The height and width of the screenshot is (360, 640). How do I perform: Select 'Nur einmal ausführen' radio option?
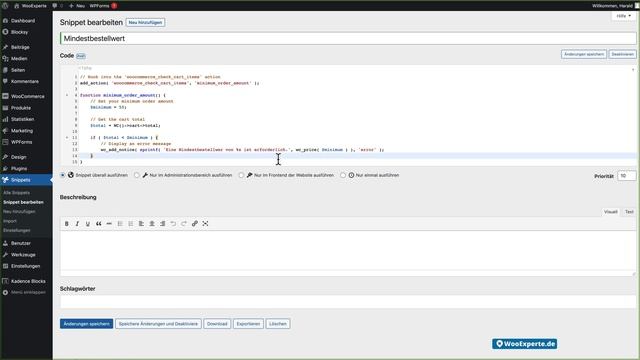point(343,175)
